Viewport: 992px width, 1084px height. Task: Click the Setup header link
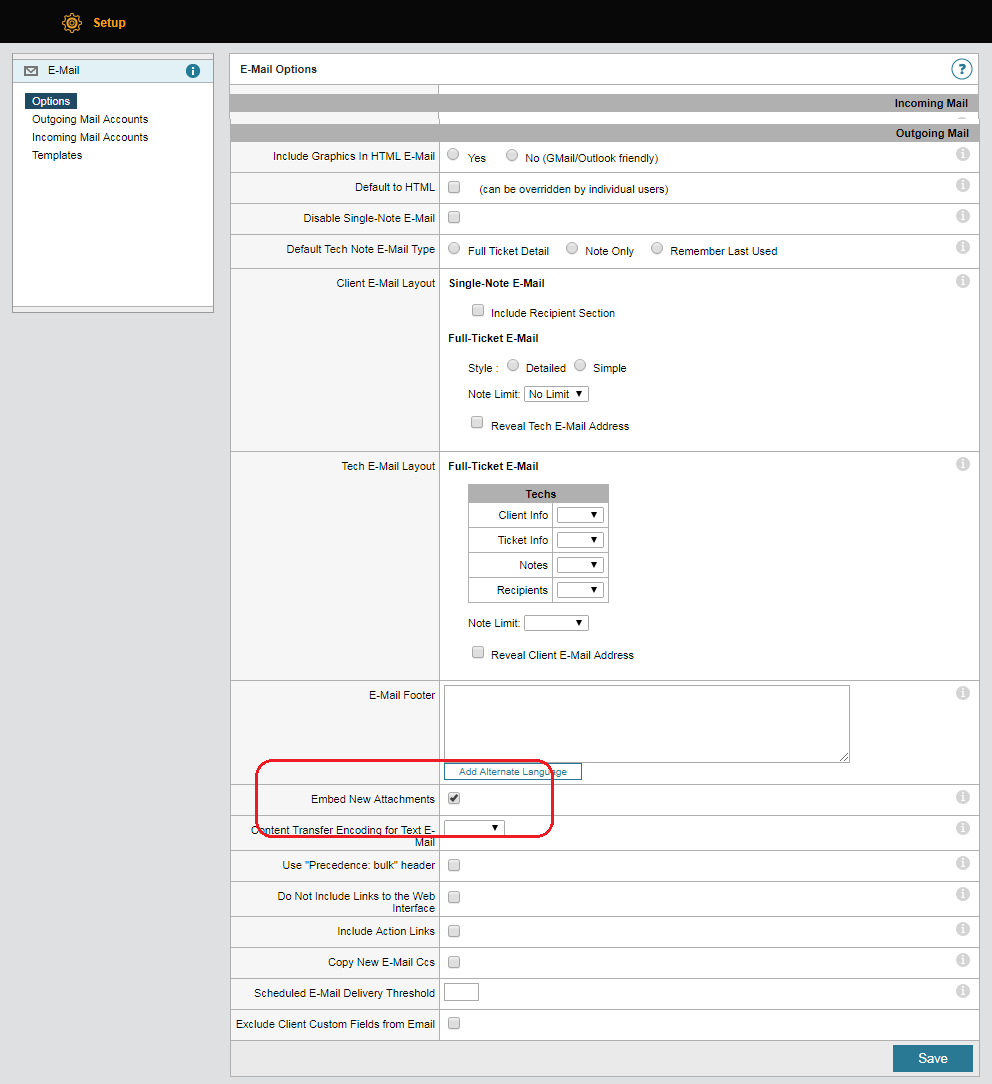pyautogui.click(x=109, y=23)
